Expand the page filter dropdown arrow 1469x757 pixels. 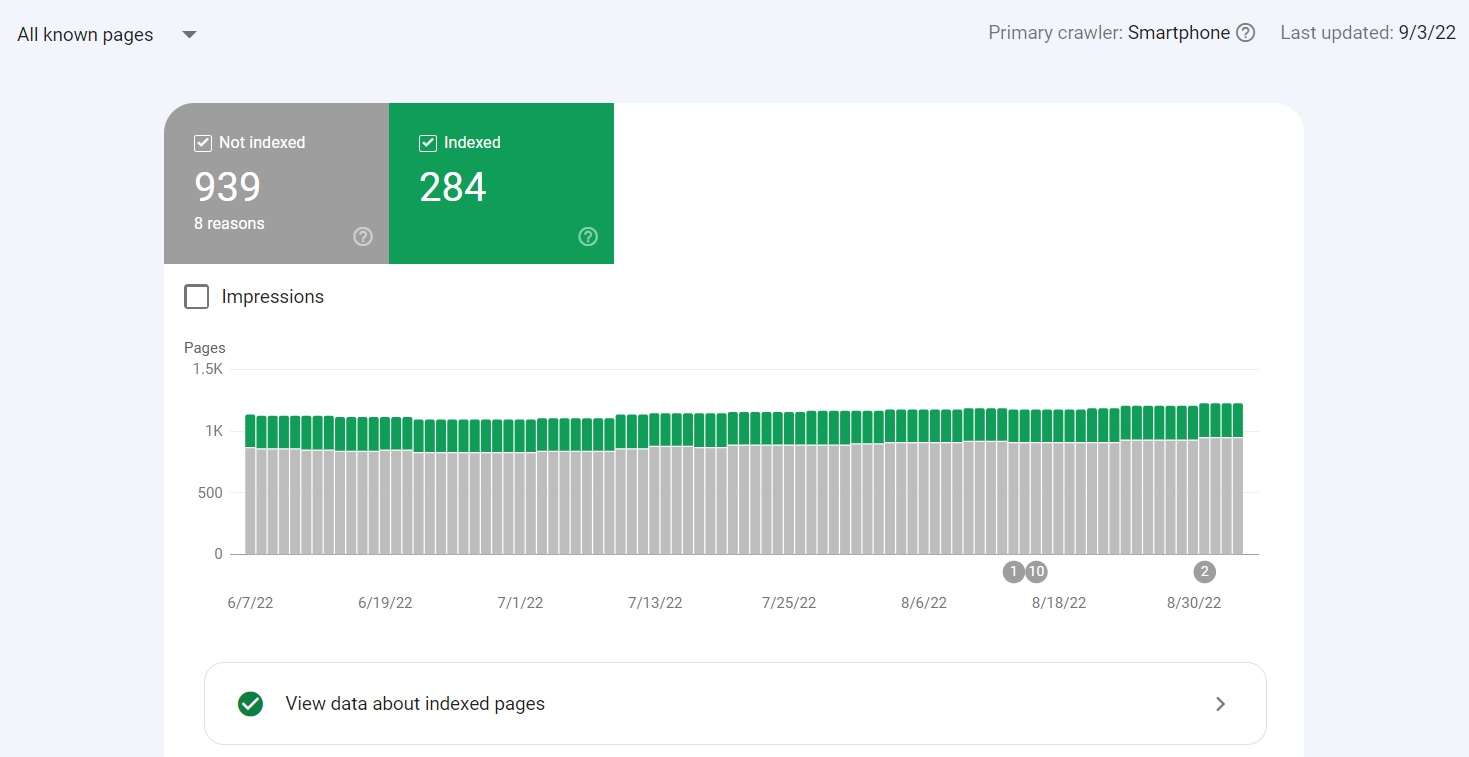pos(189,34)
